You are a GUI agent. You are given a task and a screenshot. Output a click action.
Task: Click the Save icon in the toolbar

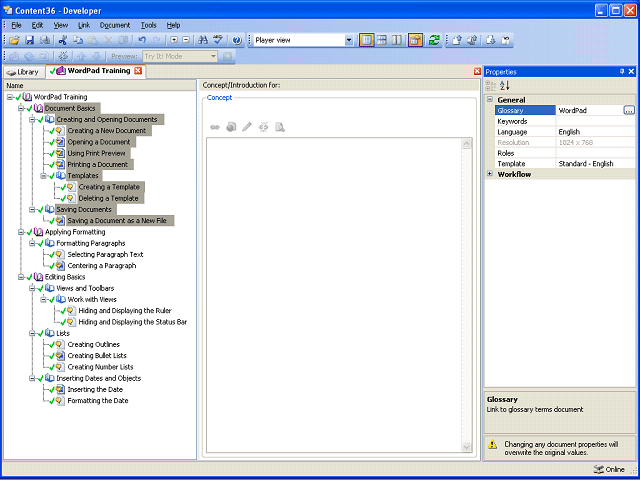(x=29, y=40)
